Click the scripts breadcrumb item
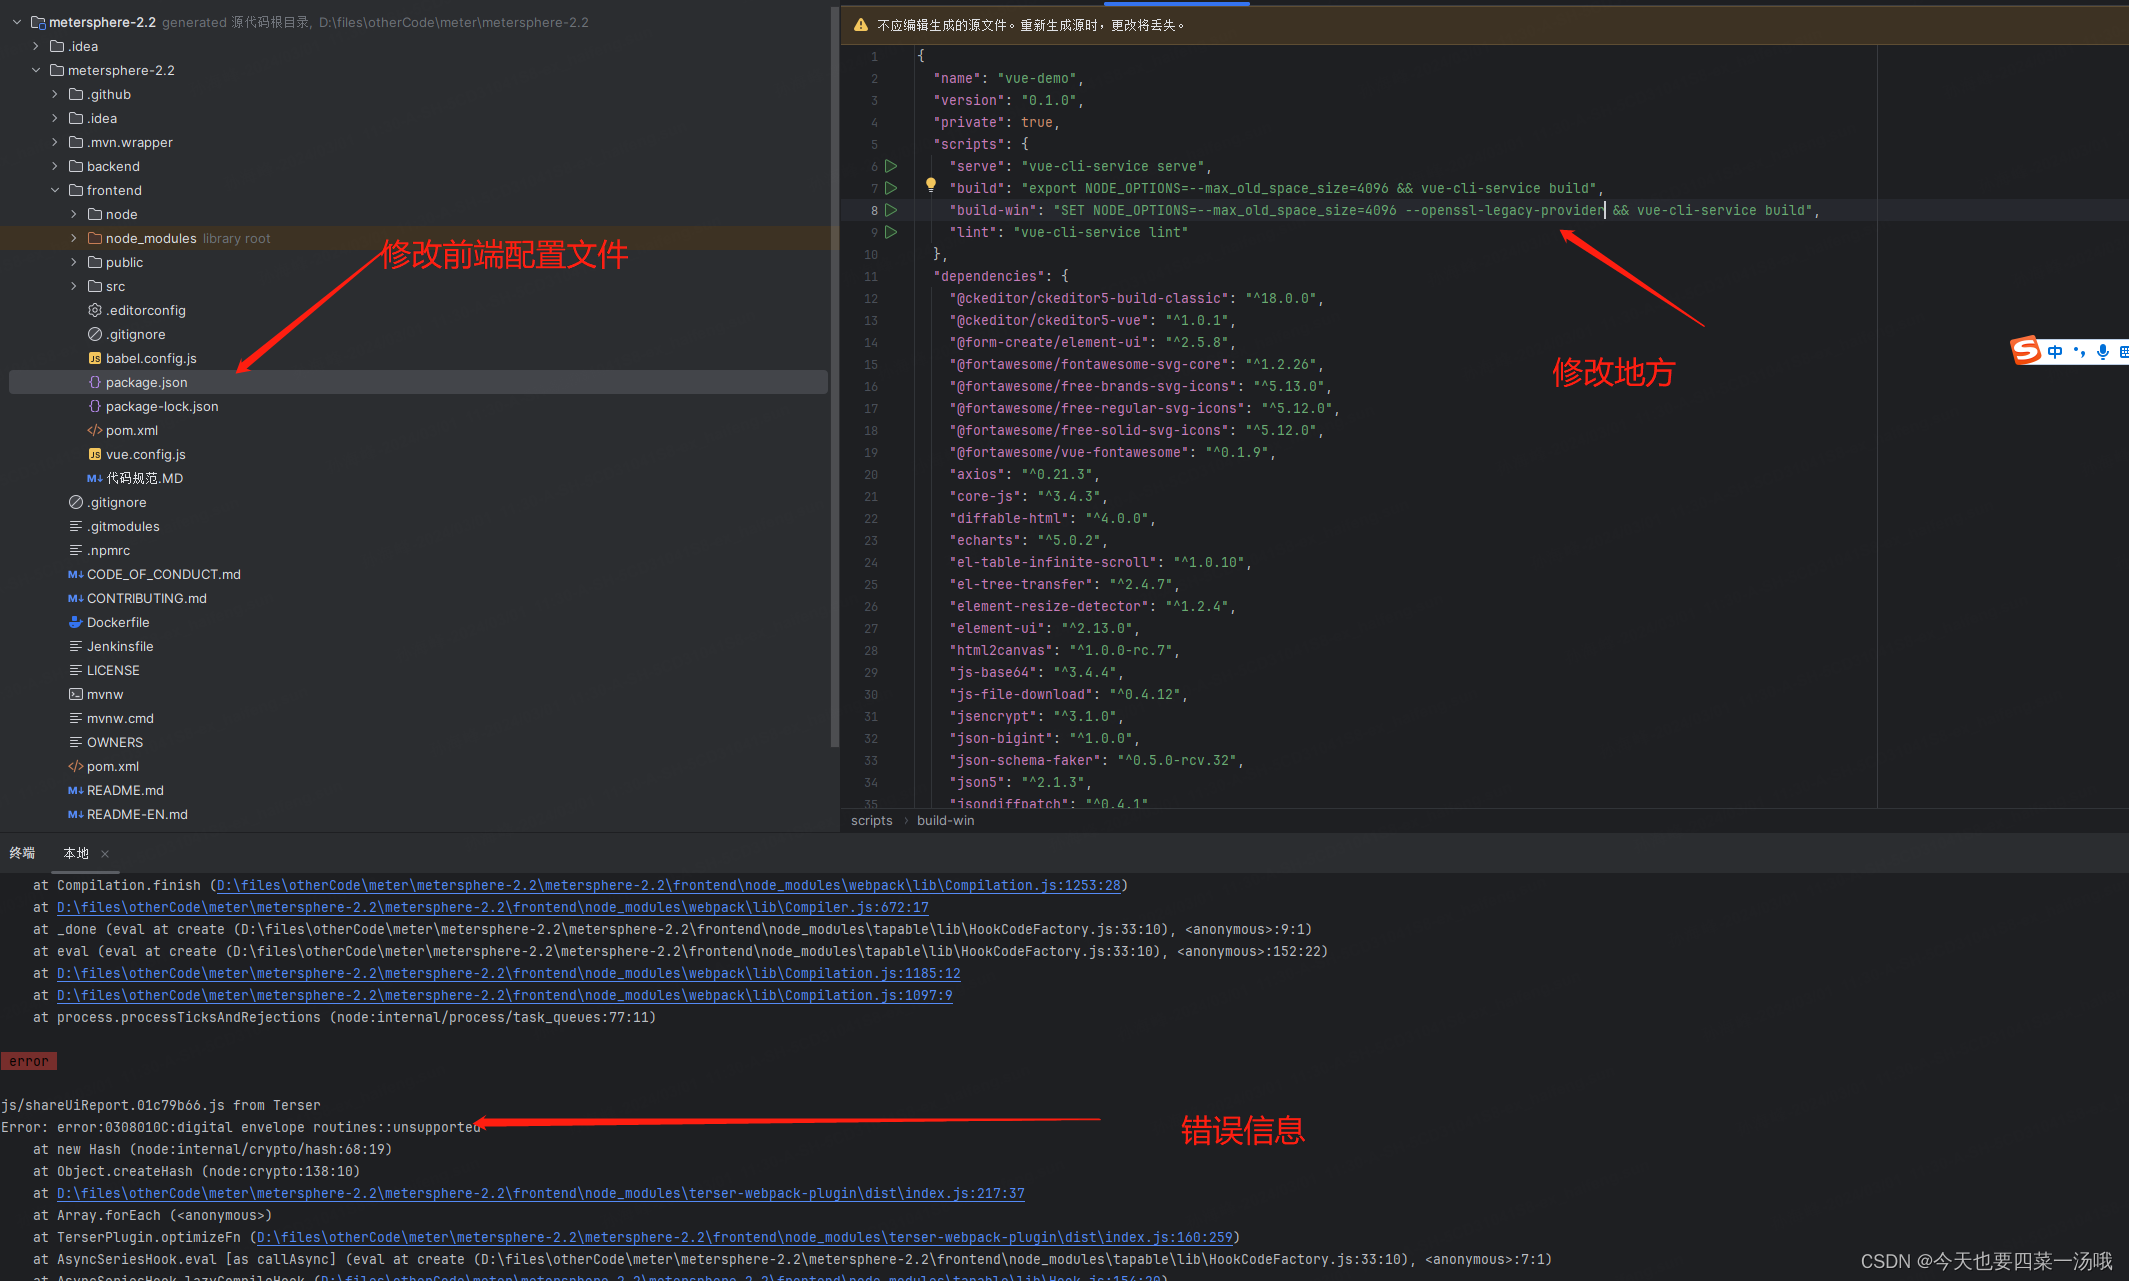This screenshot has width=2129, height=1281. [871, 820]
